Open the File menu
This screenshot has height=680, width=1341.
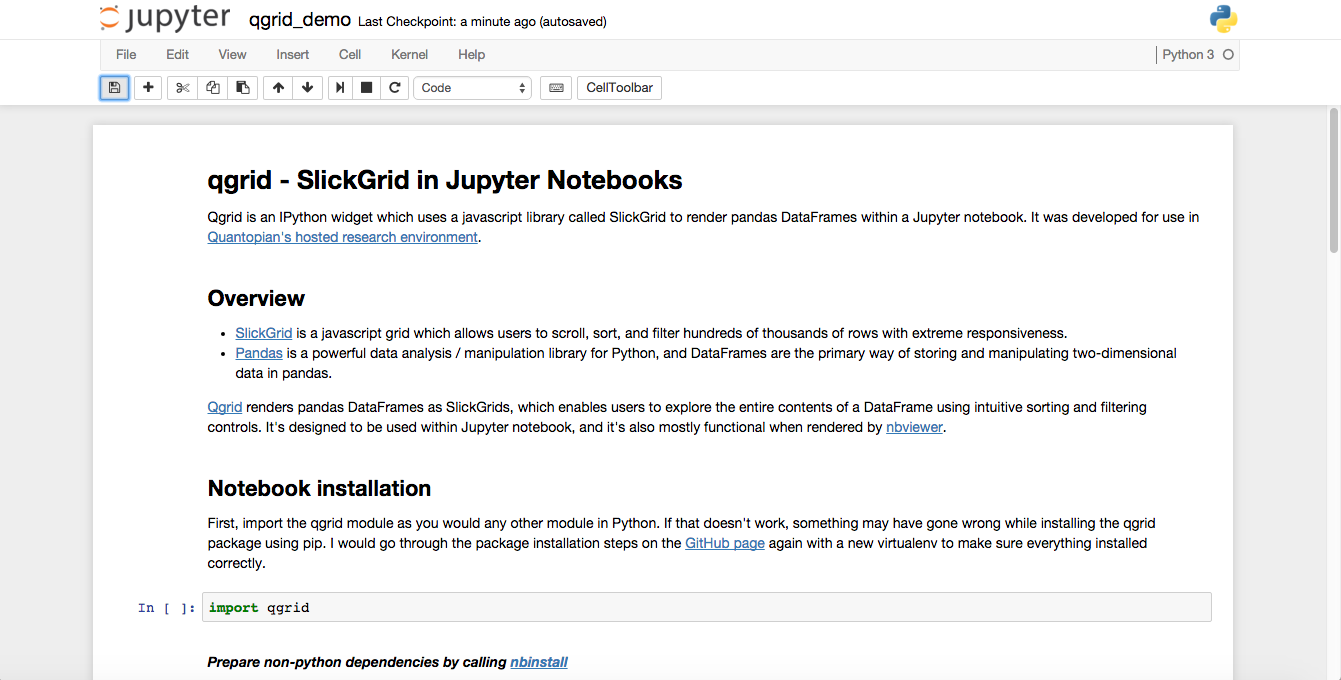[126, 54]
